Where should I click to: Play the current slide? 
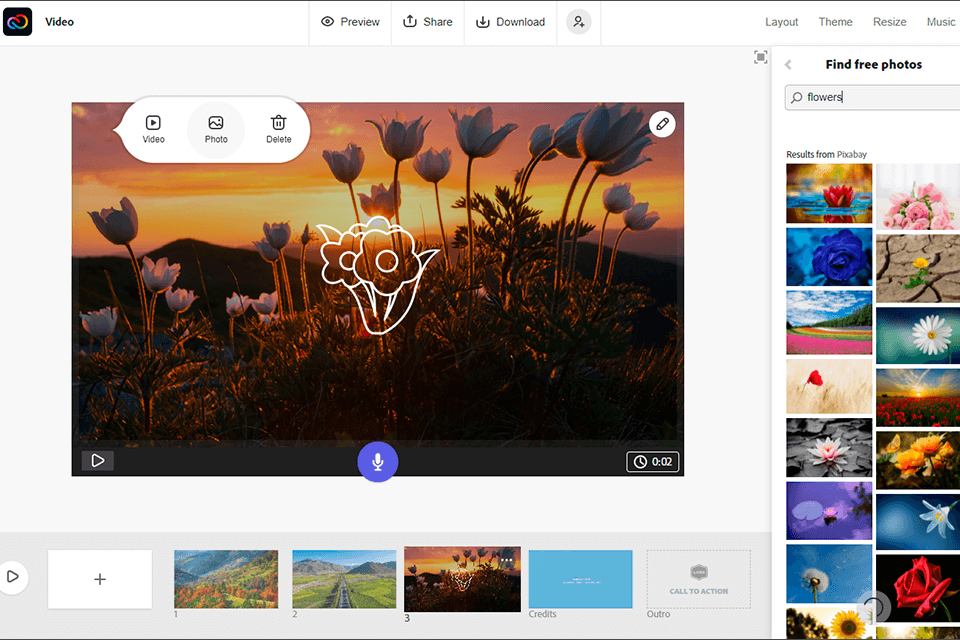point(97,461)
